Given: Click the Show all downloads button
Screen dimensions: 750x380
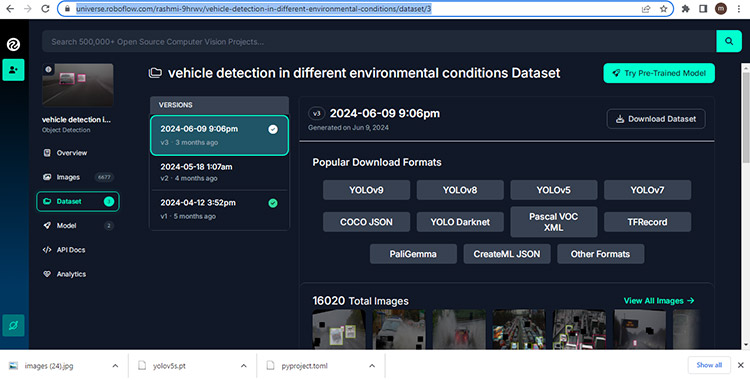Looking at the screenshot, I should click(709, 365).
